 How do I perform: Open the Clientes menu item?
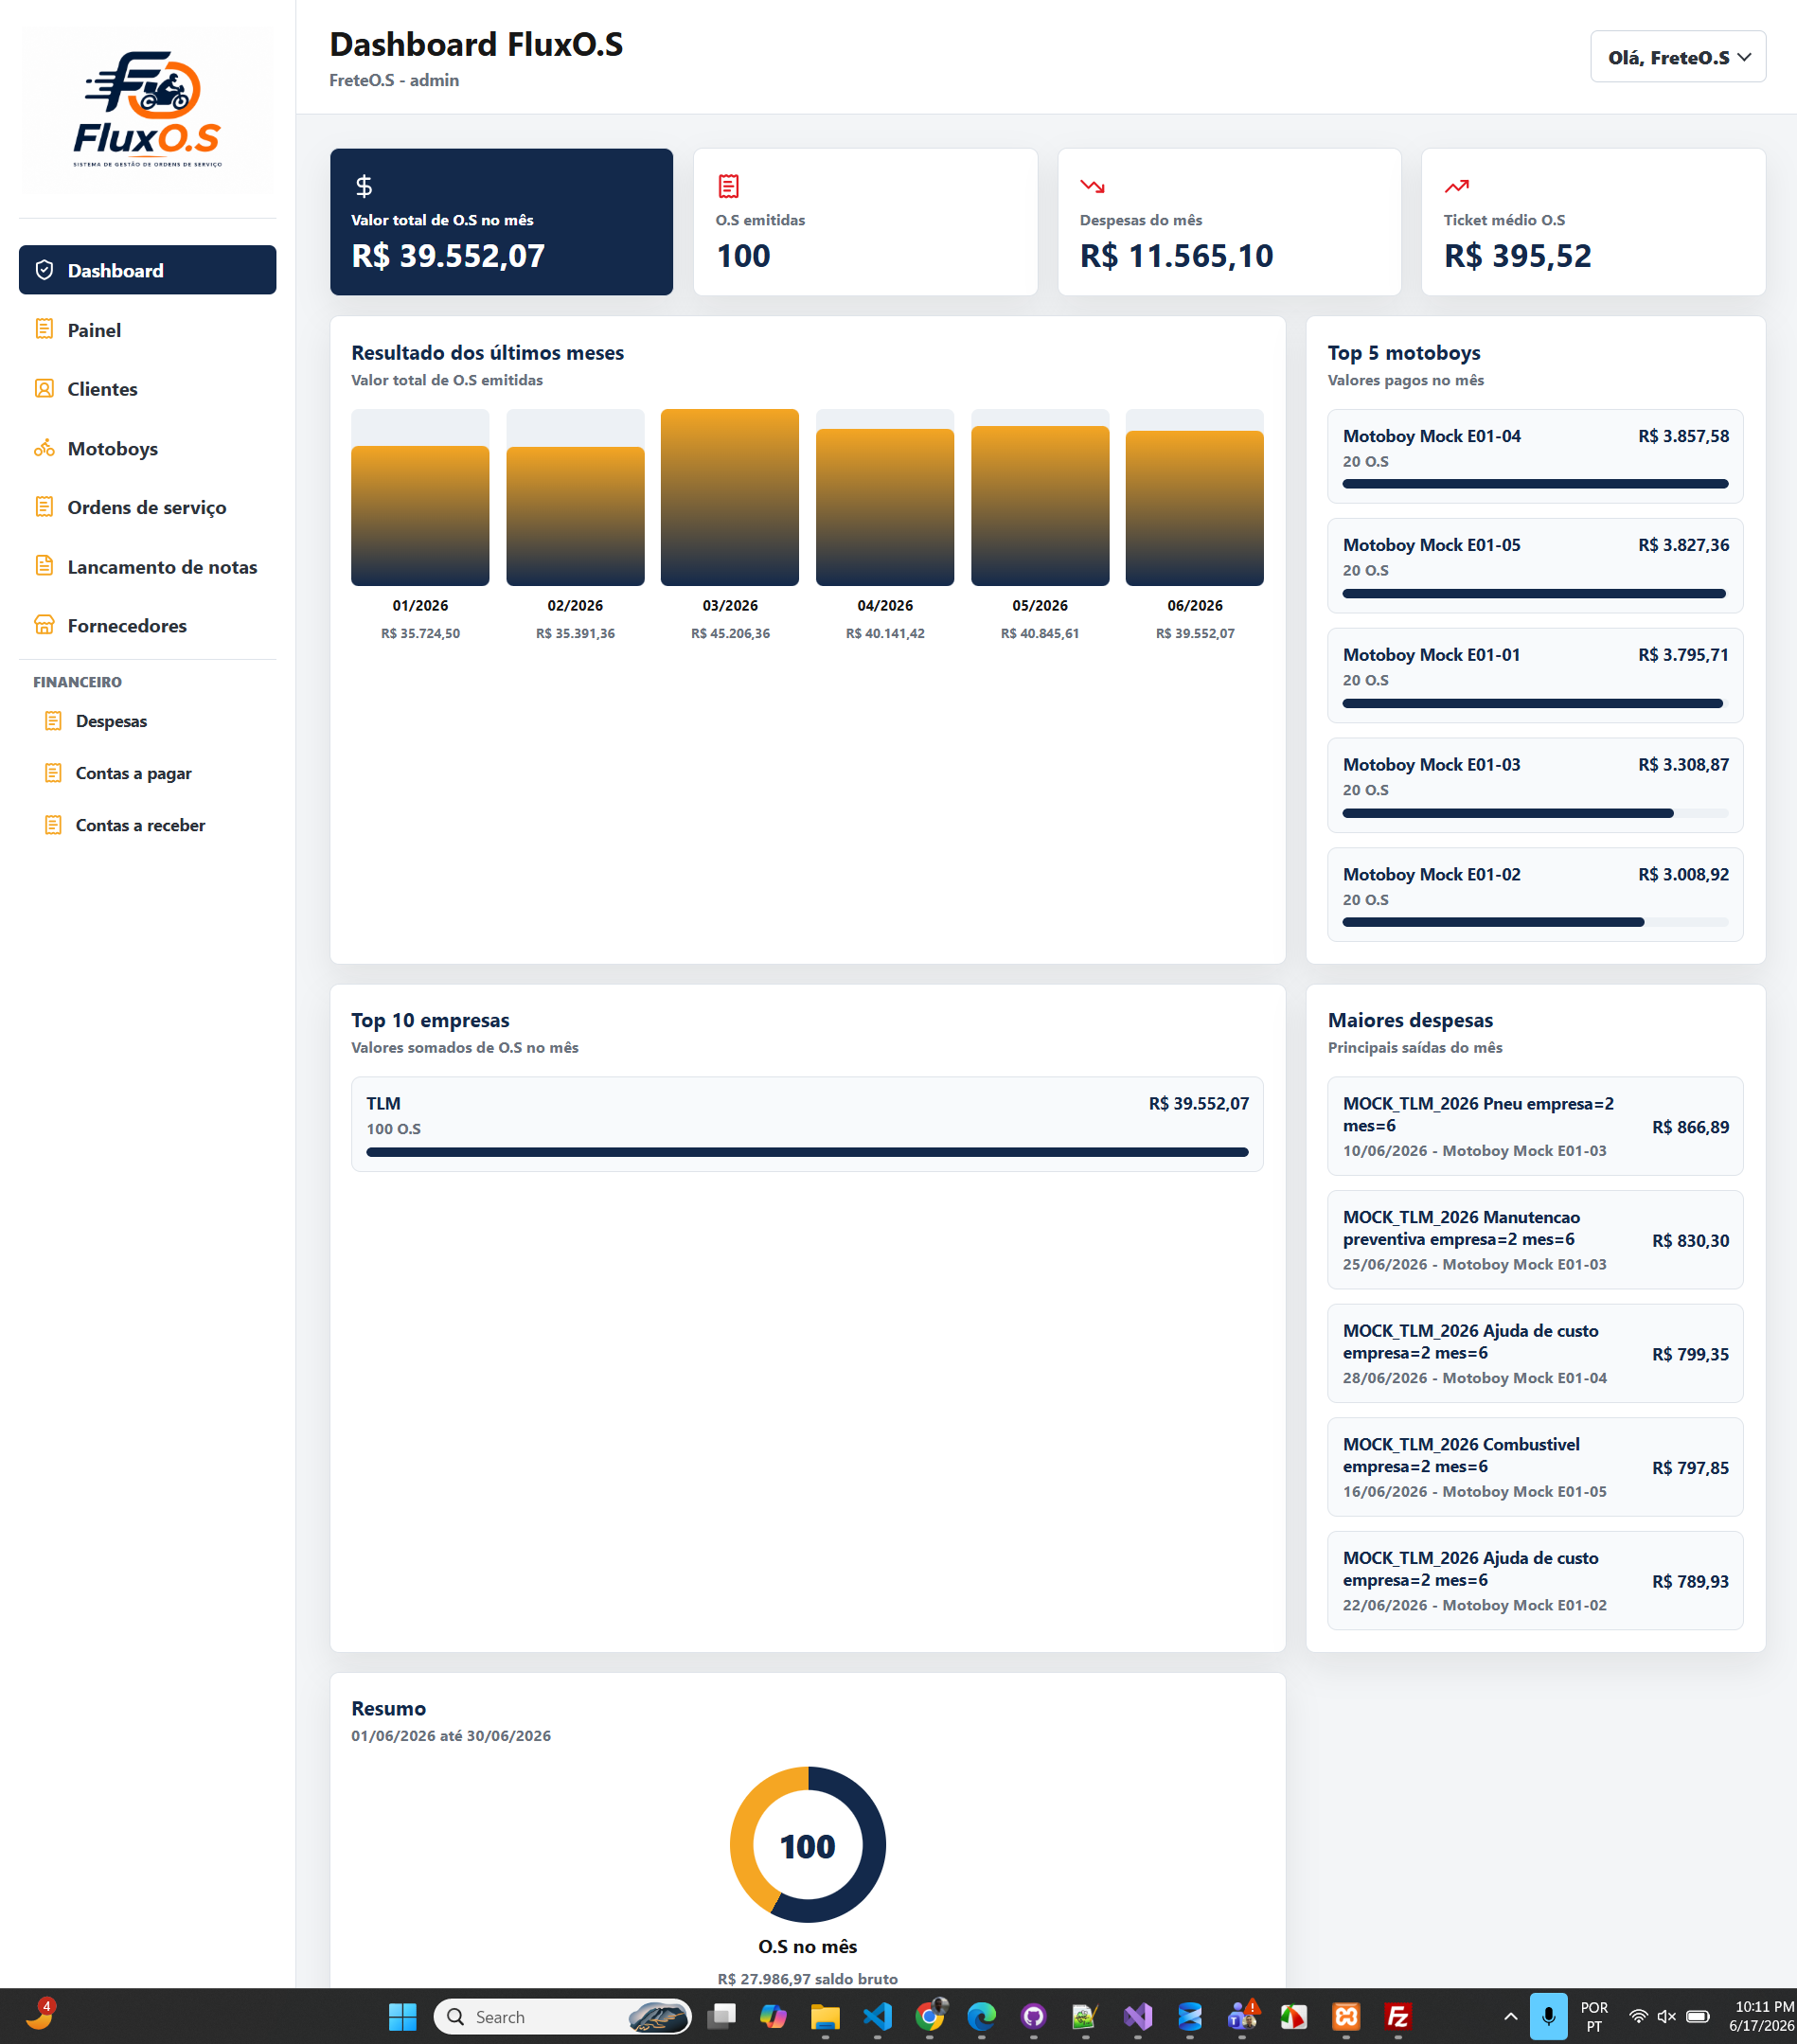tap(147, 388)
